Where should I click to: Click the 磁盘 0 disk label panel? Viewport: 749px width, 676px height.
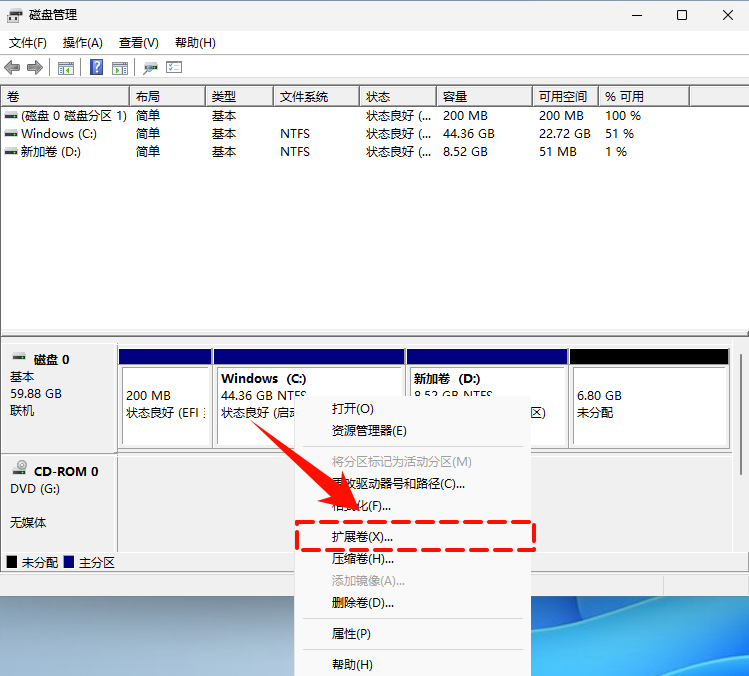(58, 385)
